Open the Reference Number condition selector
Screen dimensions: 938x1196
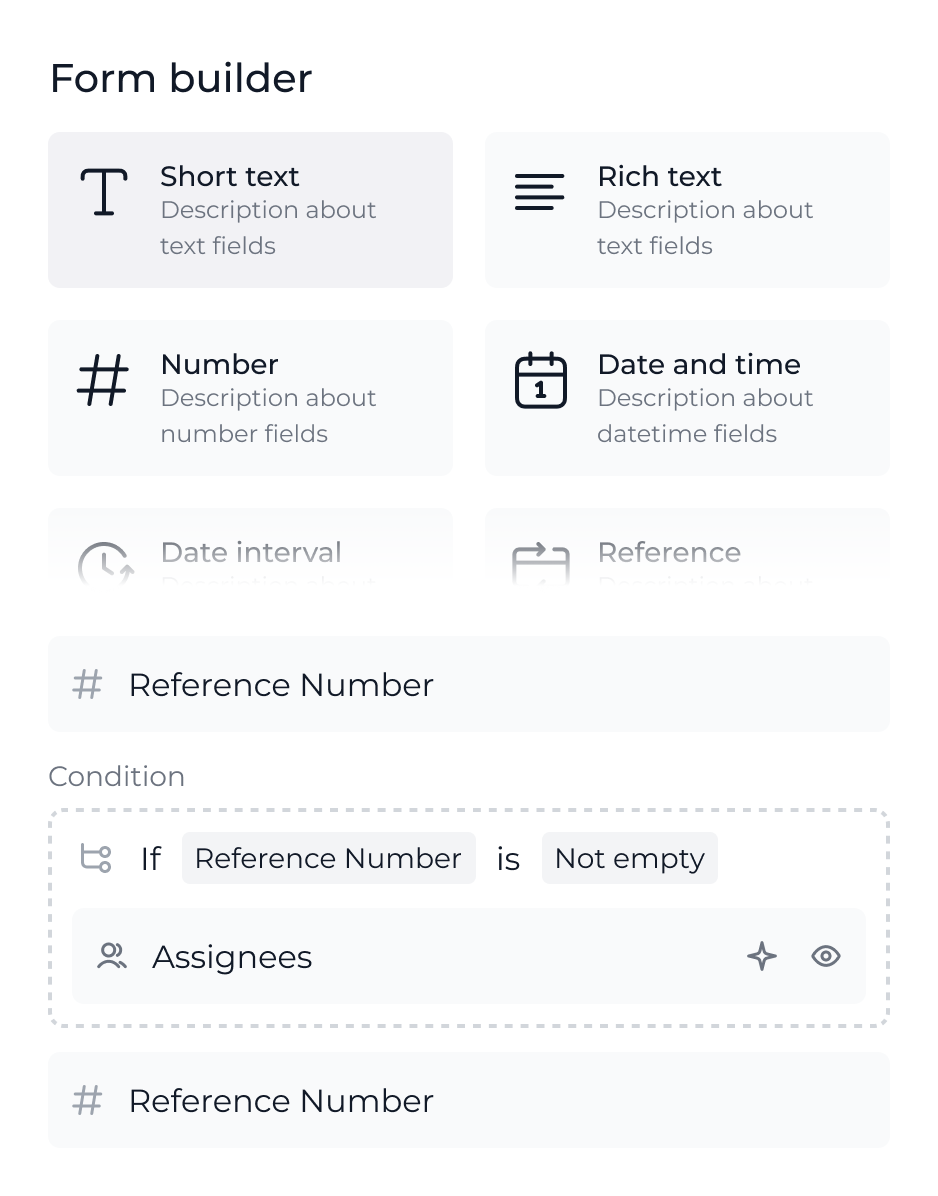coord(328,858)
